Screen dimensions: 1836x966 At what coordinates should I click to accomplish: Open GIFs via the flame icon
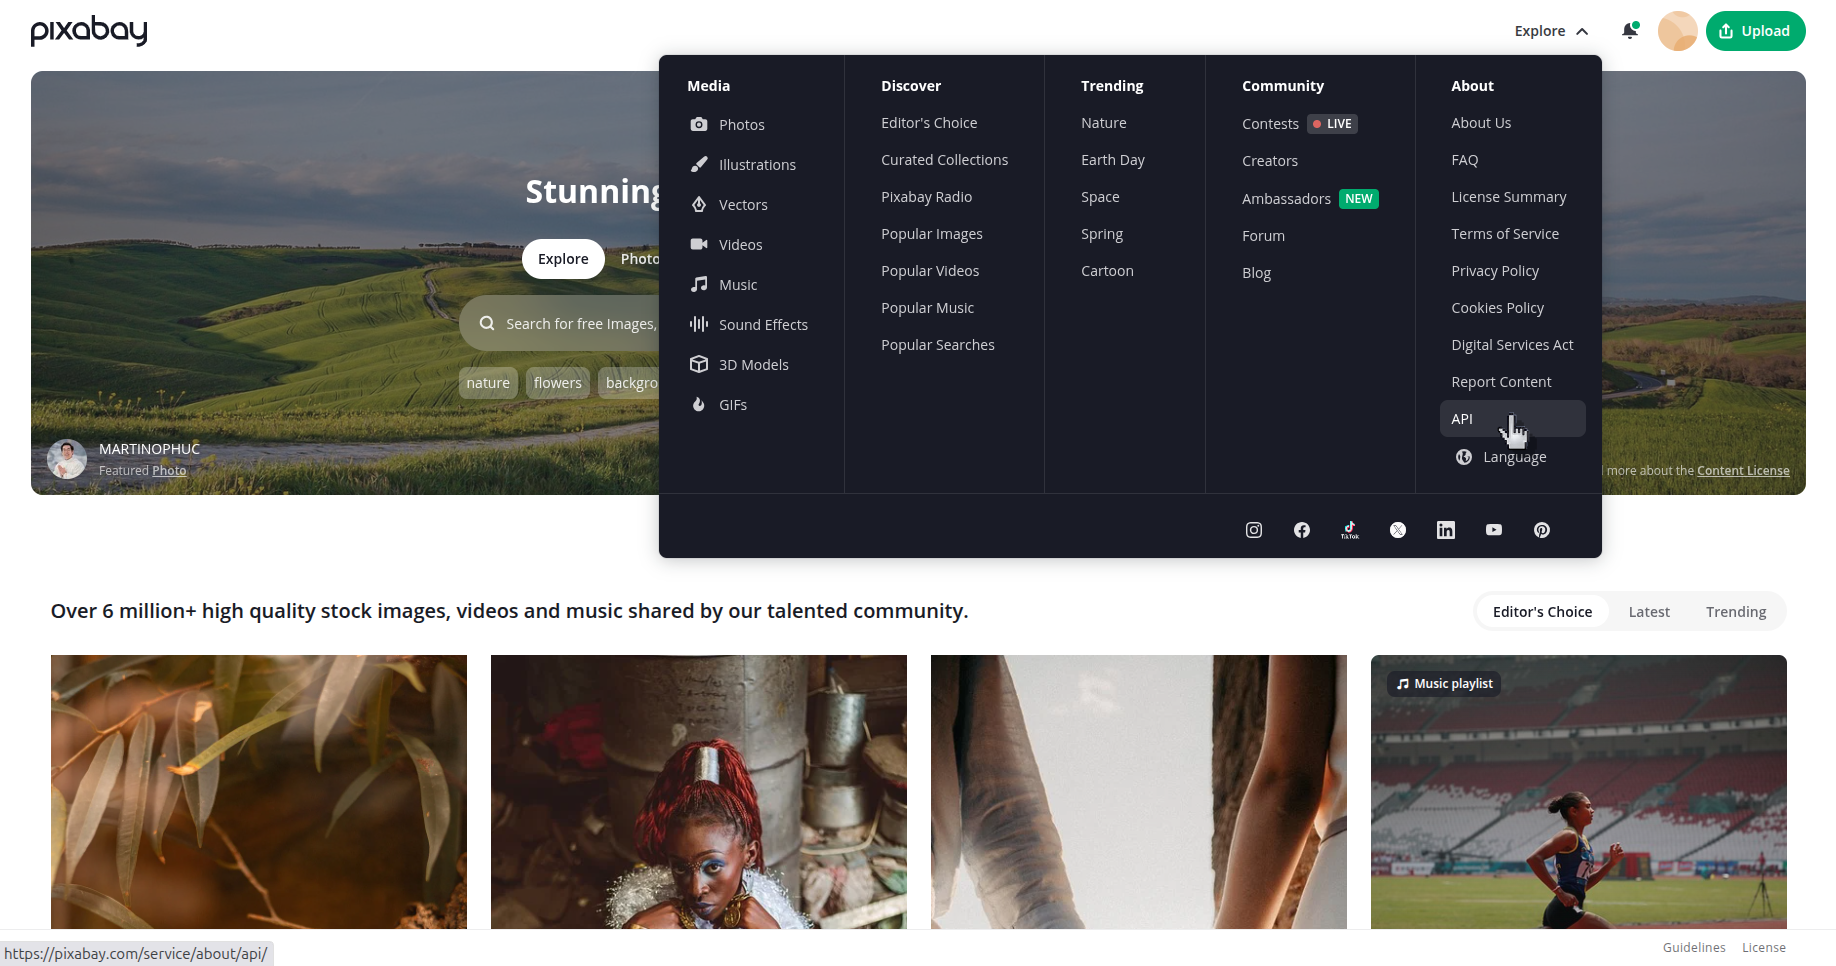(698, 404)
